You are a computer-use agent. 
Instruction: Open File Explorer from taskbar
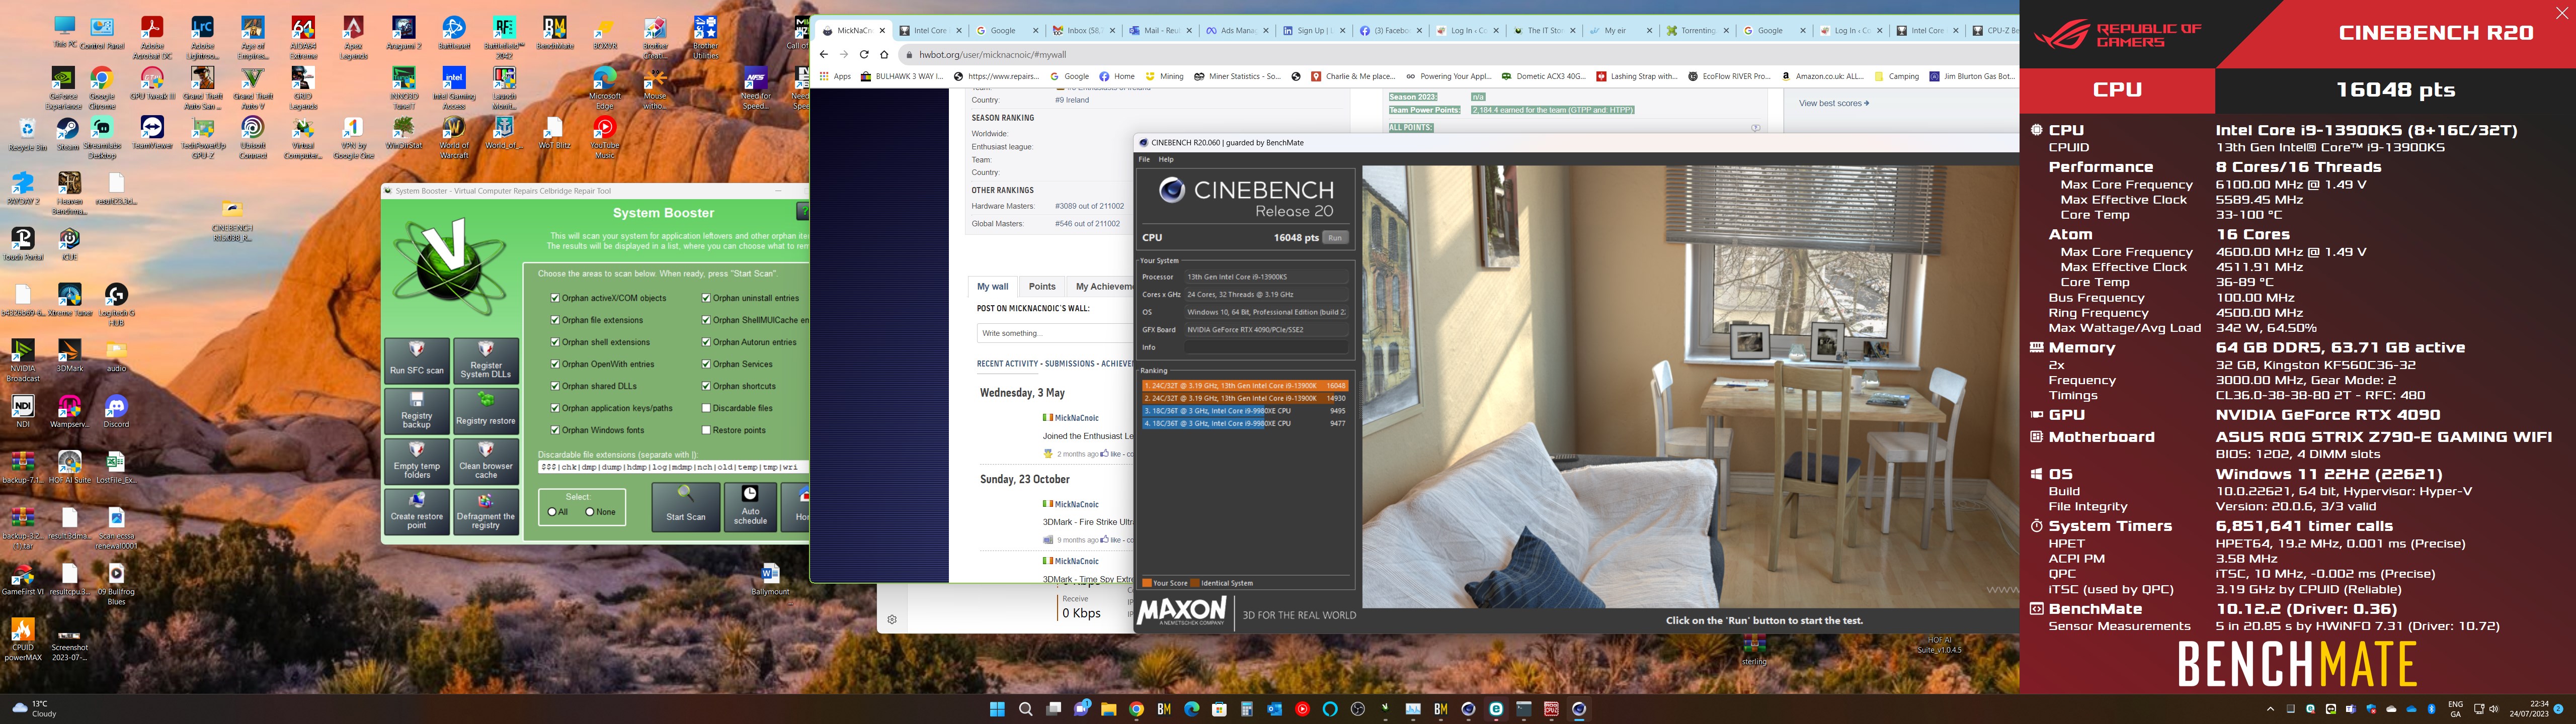(1108, 709)
